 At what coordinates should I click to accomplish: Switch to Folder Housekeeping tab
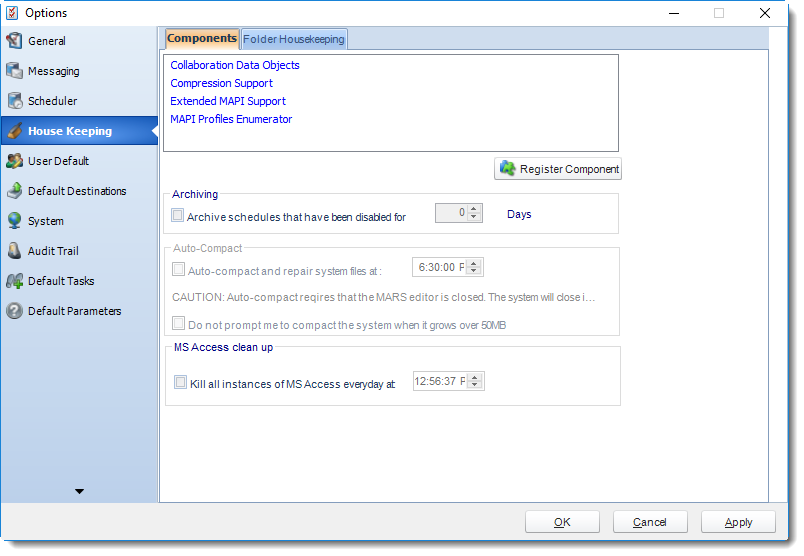click(x=294, y=39)
